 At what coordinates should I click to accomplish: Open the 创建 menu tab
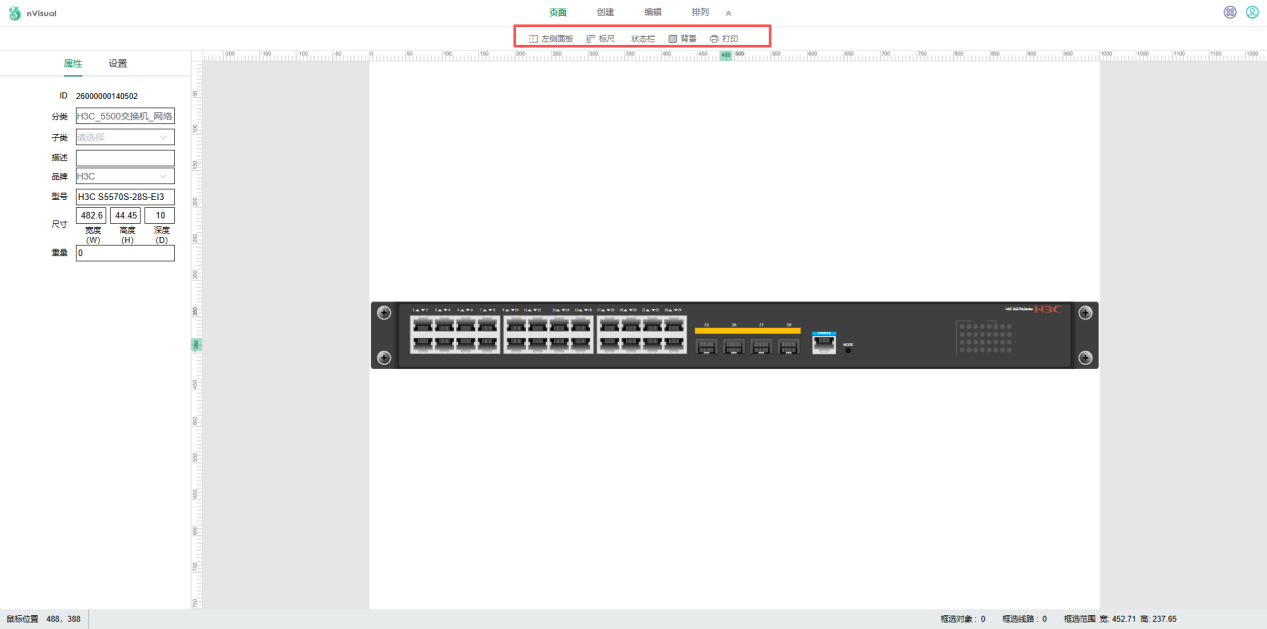tap(605, 13)
